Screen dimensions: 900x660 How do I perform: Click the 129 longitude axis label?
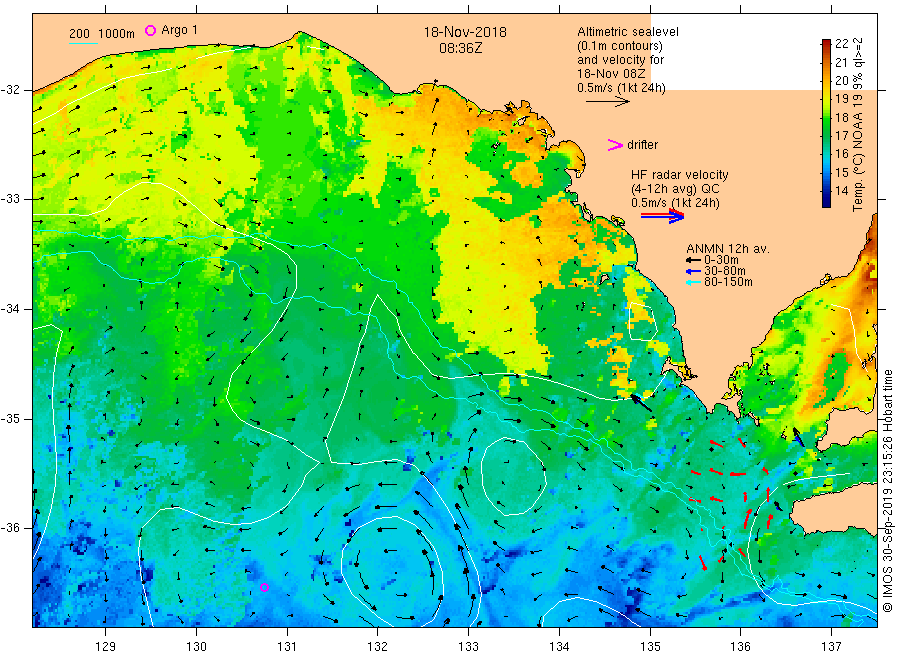tap(106, 647)
